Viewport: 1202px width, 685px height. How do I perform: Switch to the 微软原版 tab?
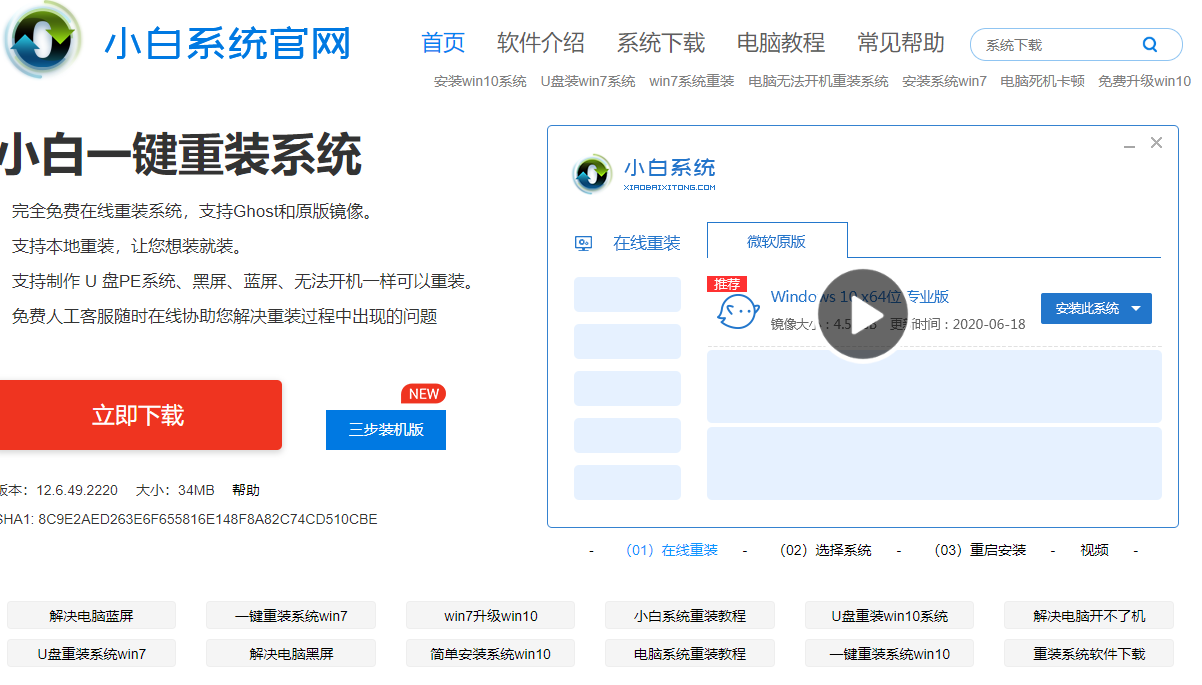coord(776,241)
